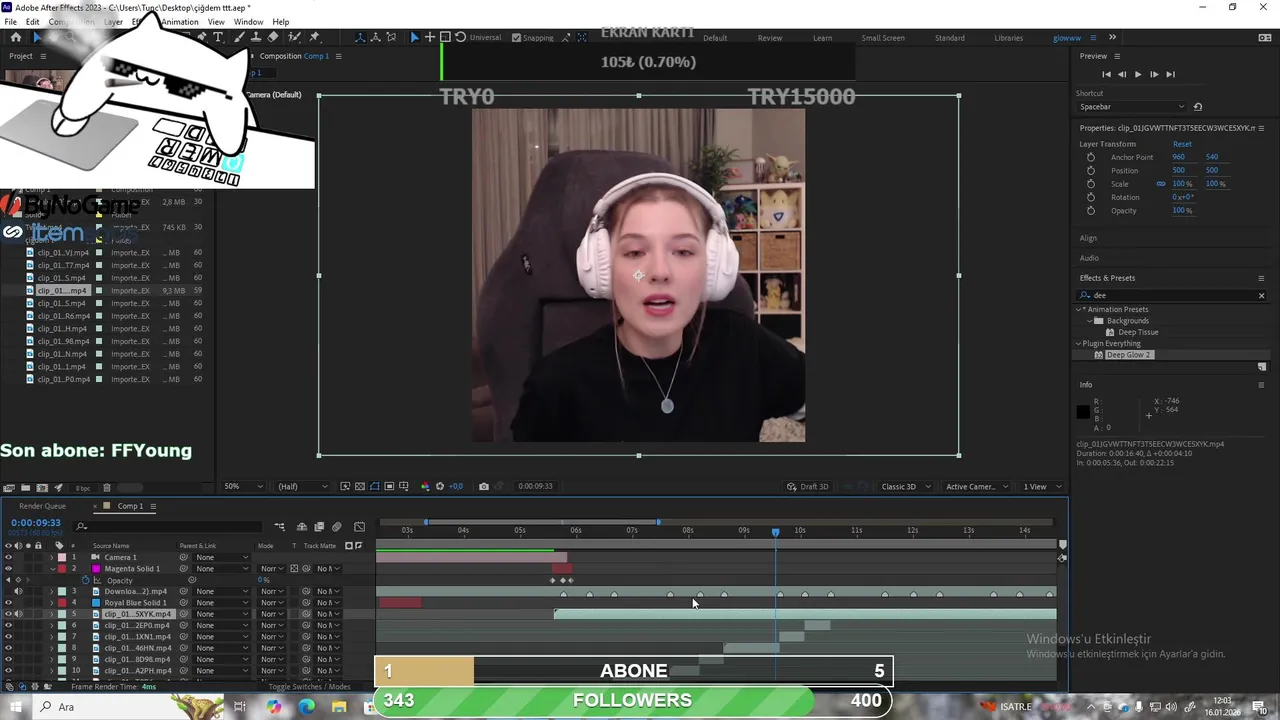This screenshot has height=720, width=1280.
Task: Toggle the Snapping checkbox
Action: coord(516,38)
